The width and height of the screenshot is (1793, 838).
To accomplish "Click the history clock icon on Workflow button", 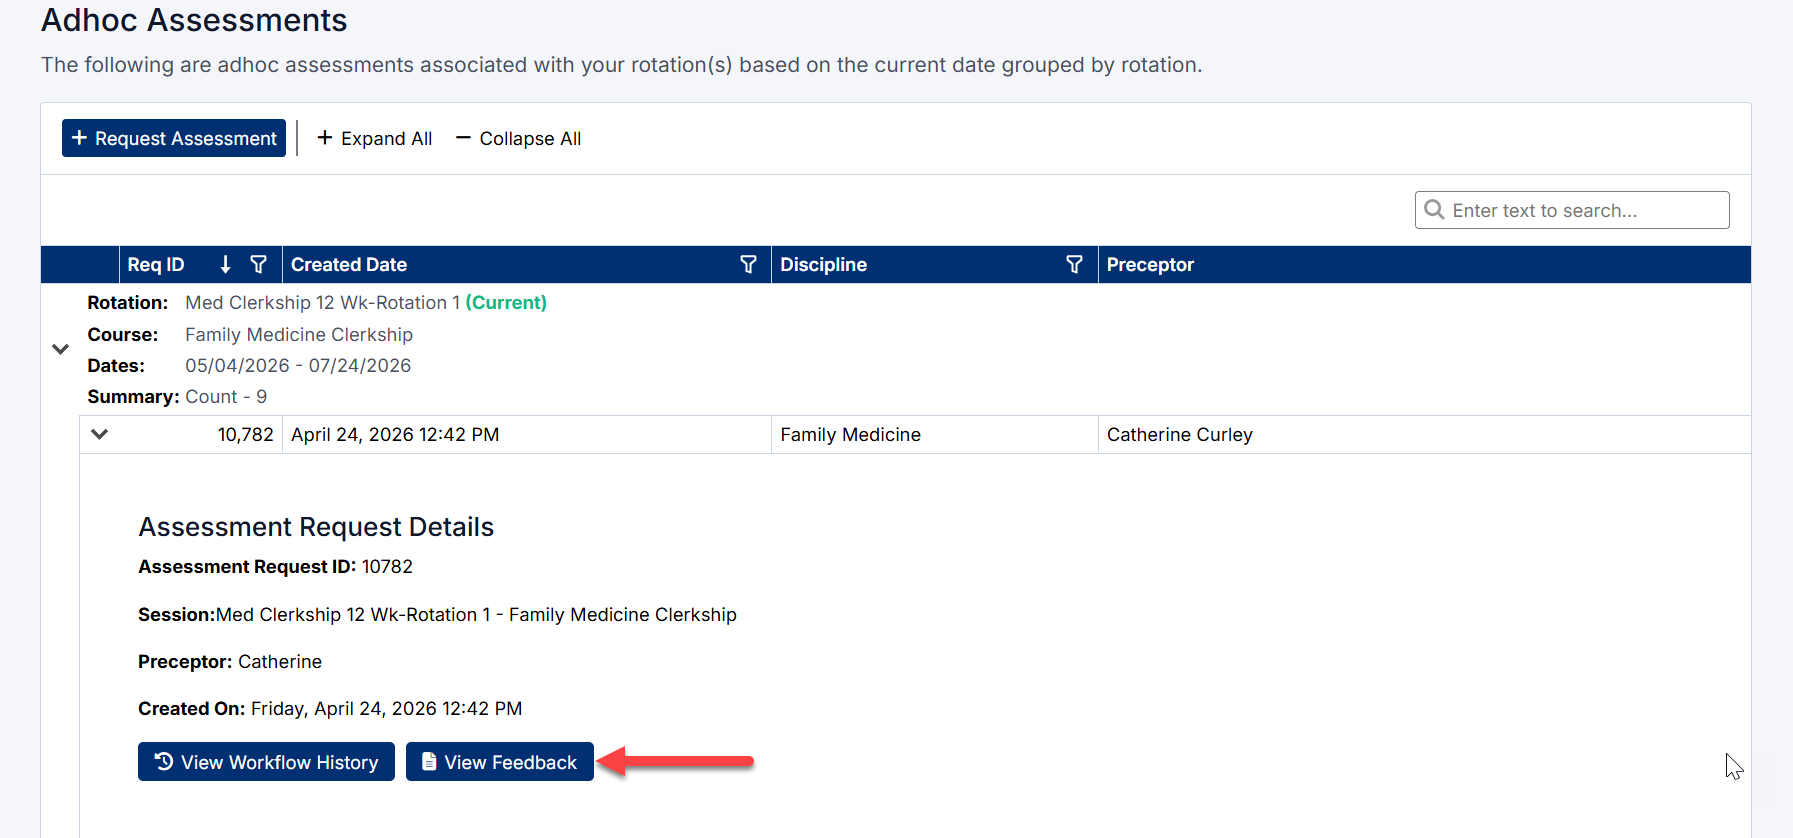I will coord(164,762).
